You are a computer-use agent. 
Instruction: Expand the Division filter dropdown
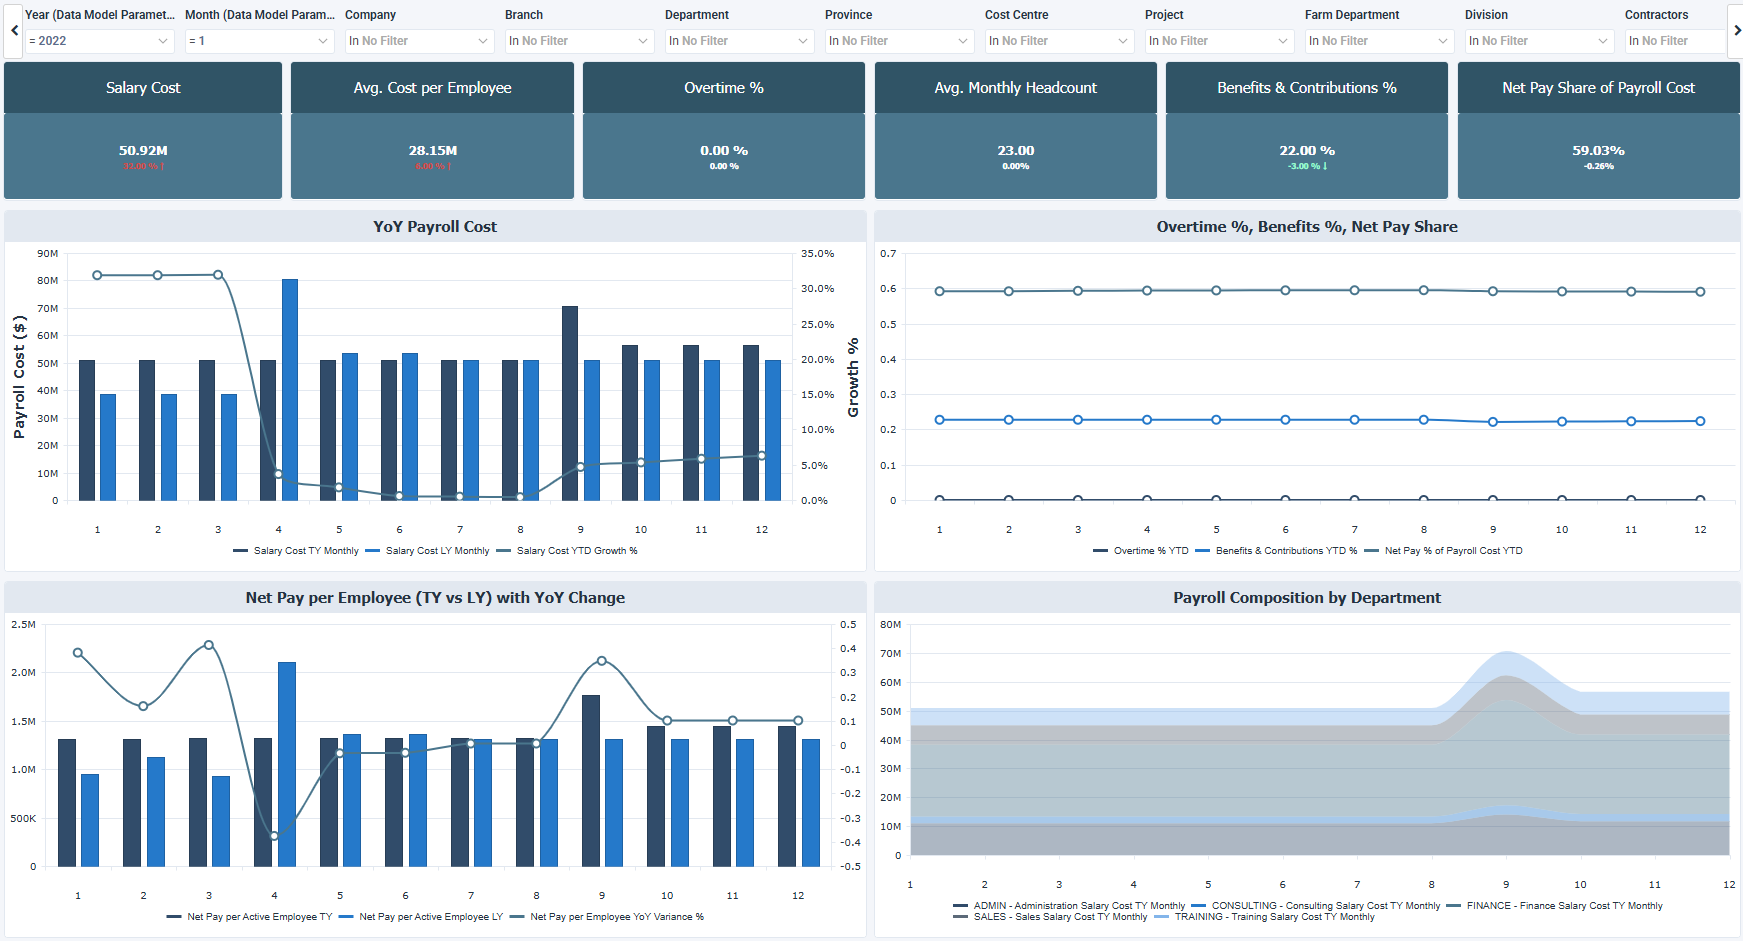tap(1539, 41)
